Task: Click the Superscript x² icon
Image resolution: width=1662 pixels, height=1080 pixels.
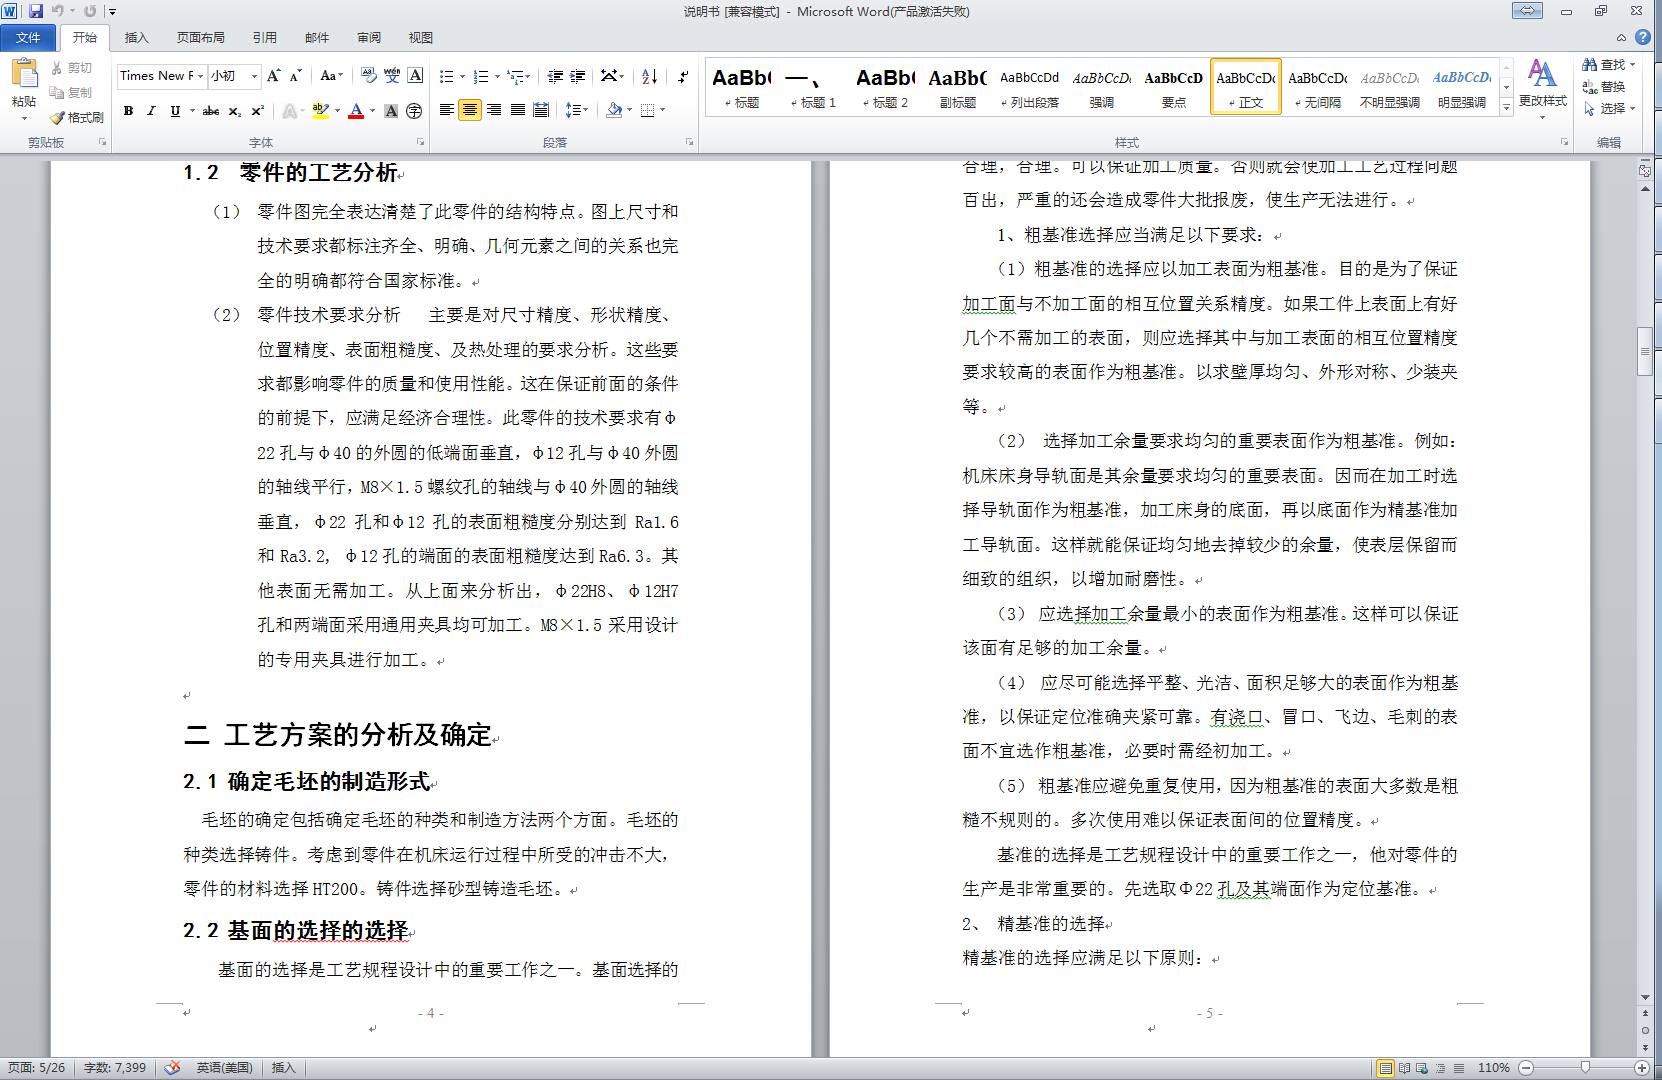Action: coord(257,111)
